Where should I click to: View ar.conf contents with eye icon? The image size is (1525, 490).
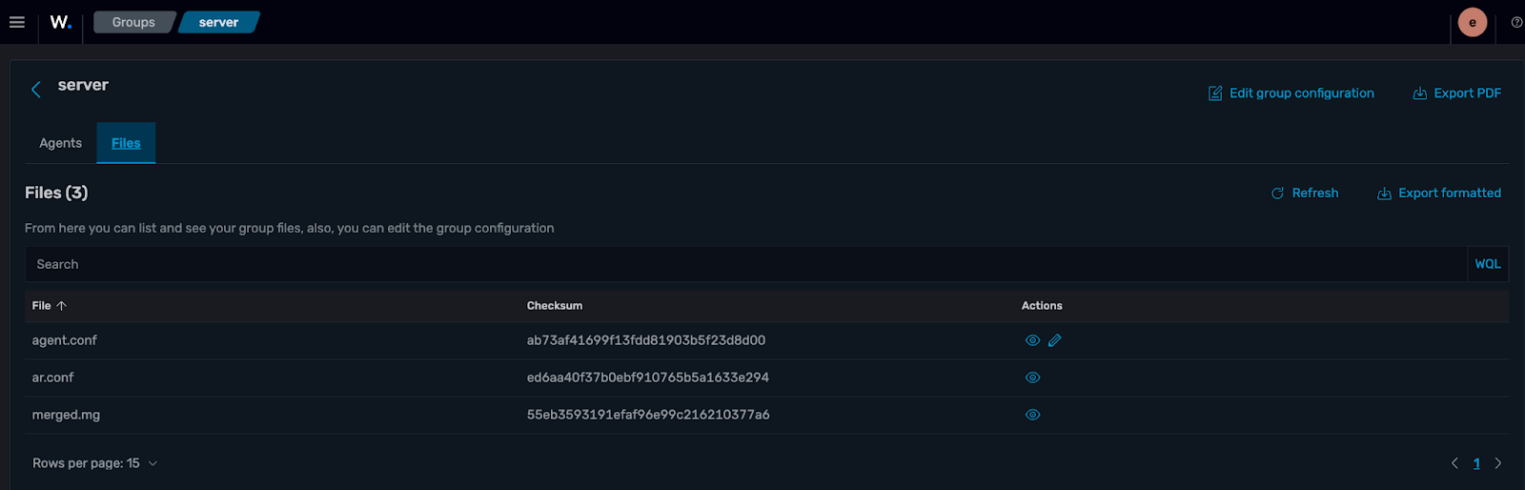[x=1033, y=377]
